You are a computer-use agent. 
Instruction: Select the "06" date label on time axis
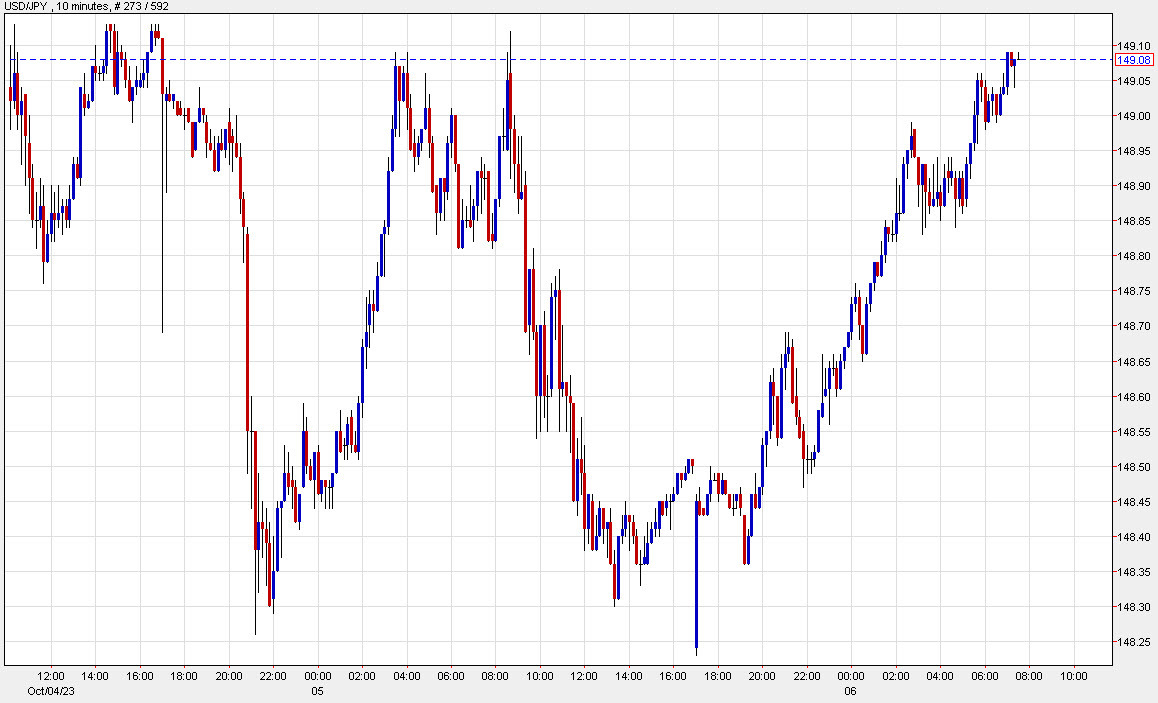click(849, 690)
